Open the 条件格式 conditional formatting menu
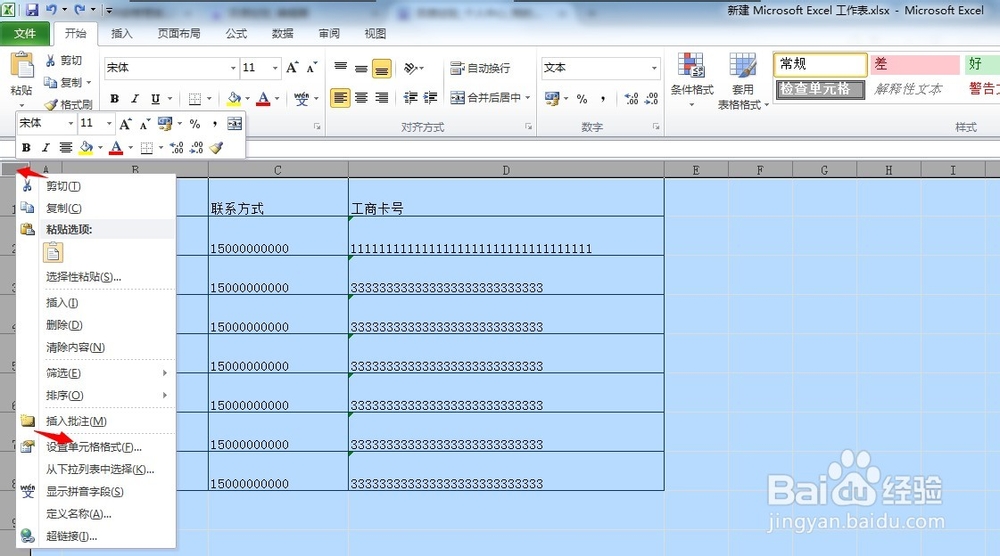 pyautogui.click(x=692, y=79)
